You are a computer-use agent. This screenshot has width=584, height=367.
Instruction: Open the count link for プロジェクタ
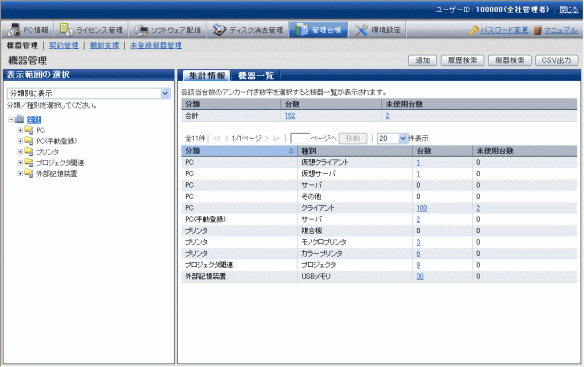click(418, 265)
